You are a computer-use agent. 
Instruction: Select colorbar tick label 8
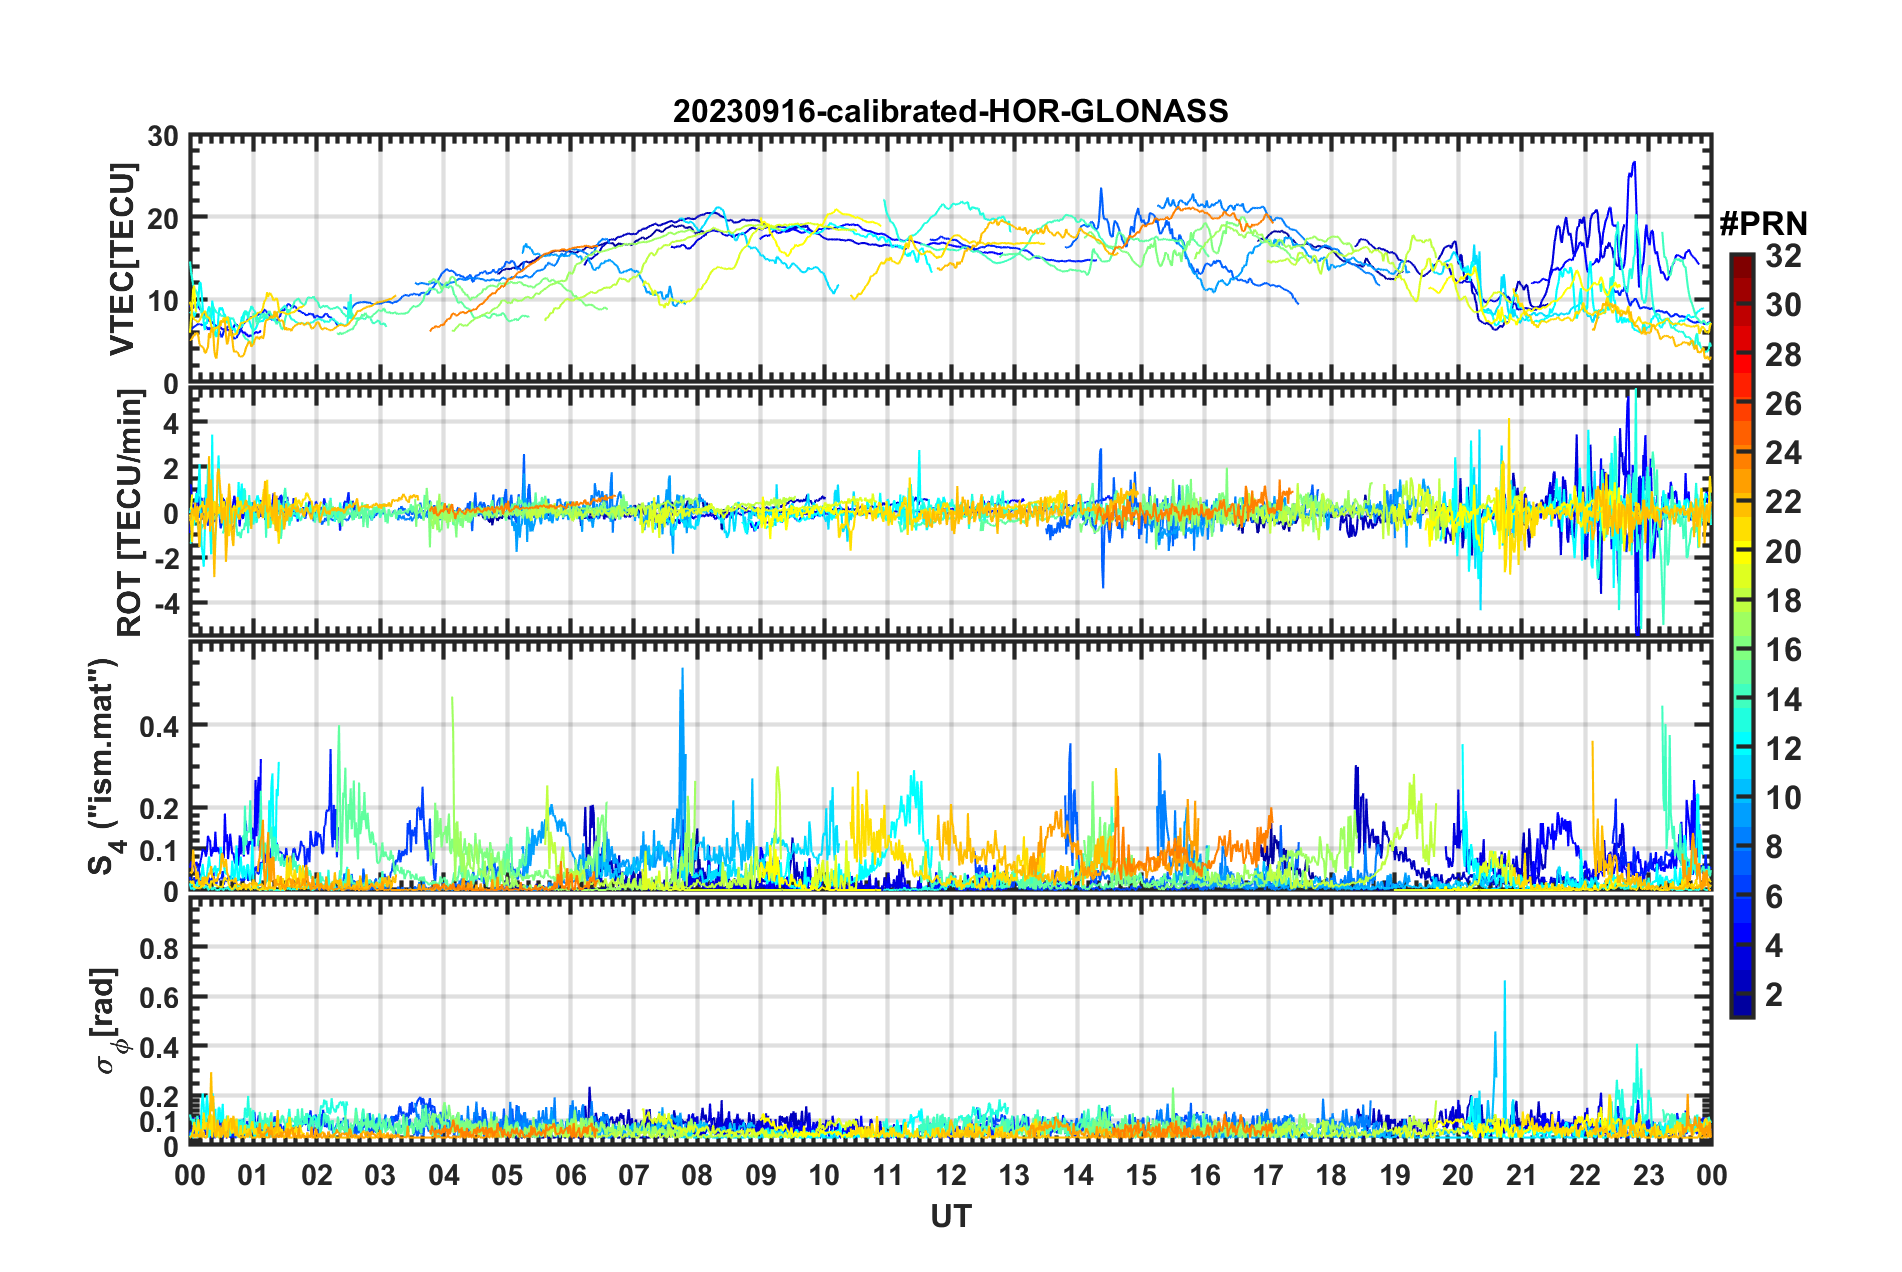[1774, 847]
